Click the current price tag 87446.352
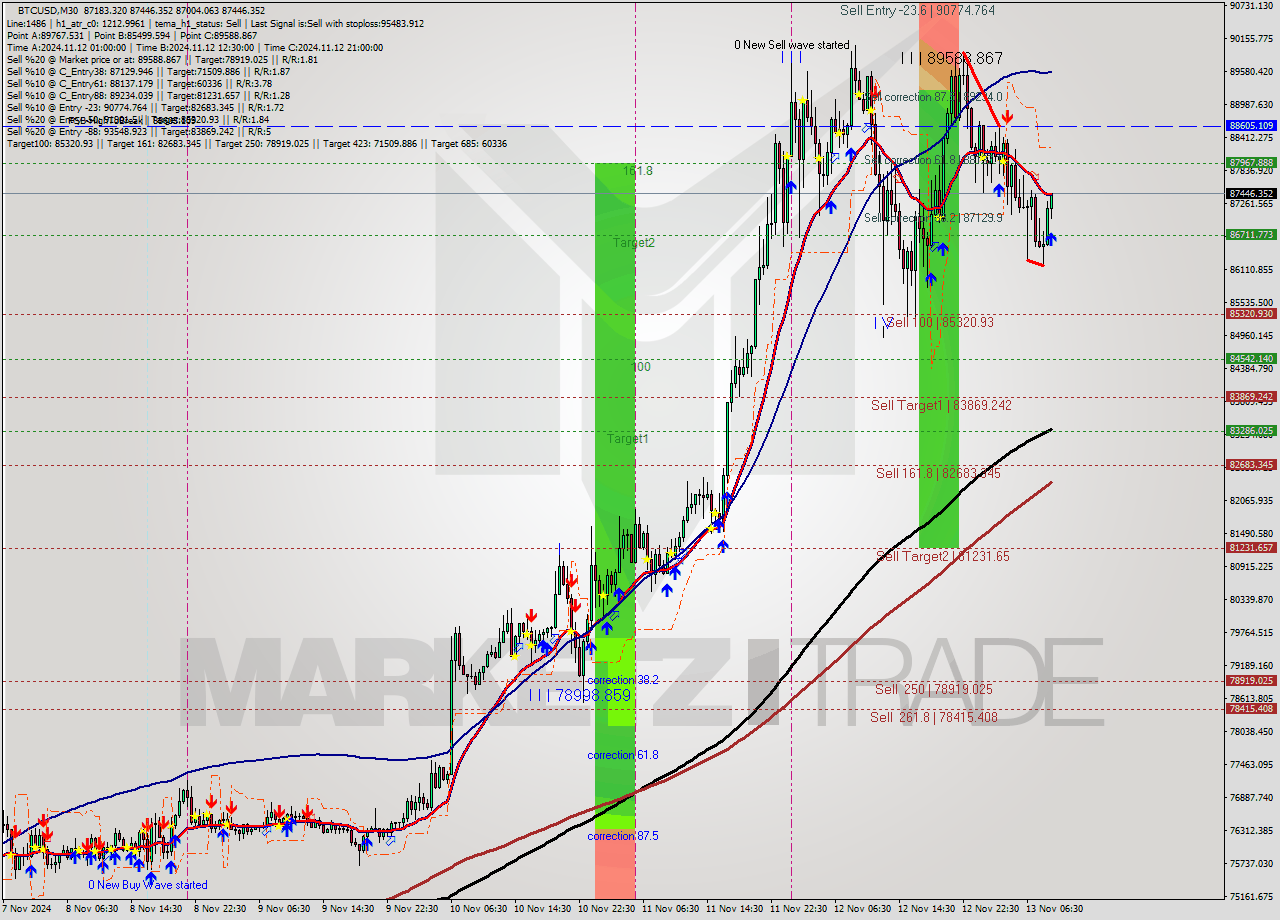Screen dimensions: 1280x920 pos(1251,193)
